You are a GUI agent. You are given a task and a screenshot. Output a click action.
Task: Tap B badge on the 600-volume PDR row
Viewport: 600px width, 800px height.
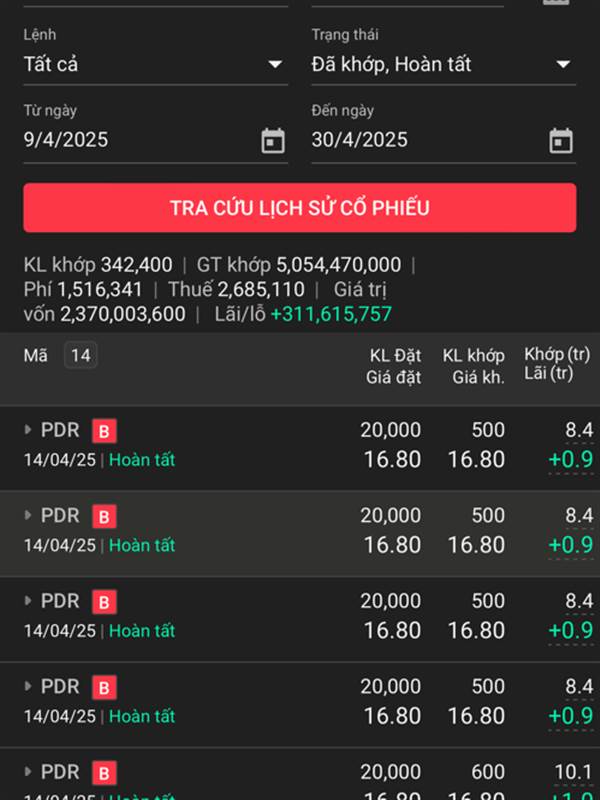(105, 773)
